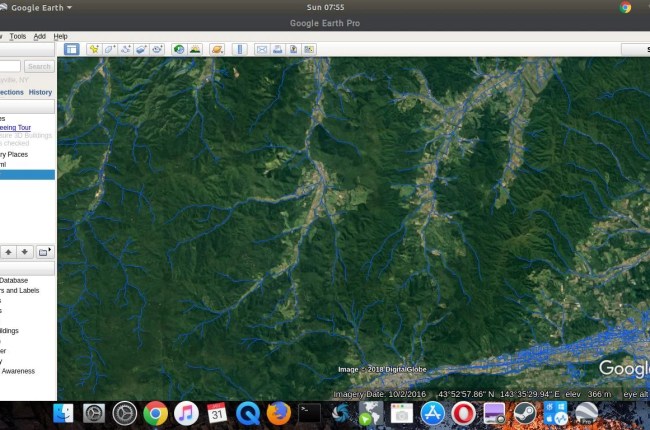Add an image overlay from the toolbar
Screen dimensions: 650x430
click(x=141, y=49)
